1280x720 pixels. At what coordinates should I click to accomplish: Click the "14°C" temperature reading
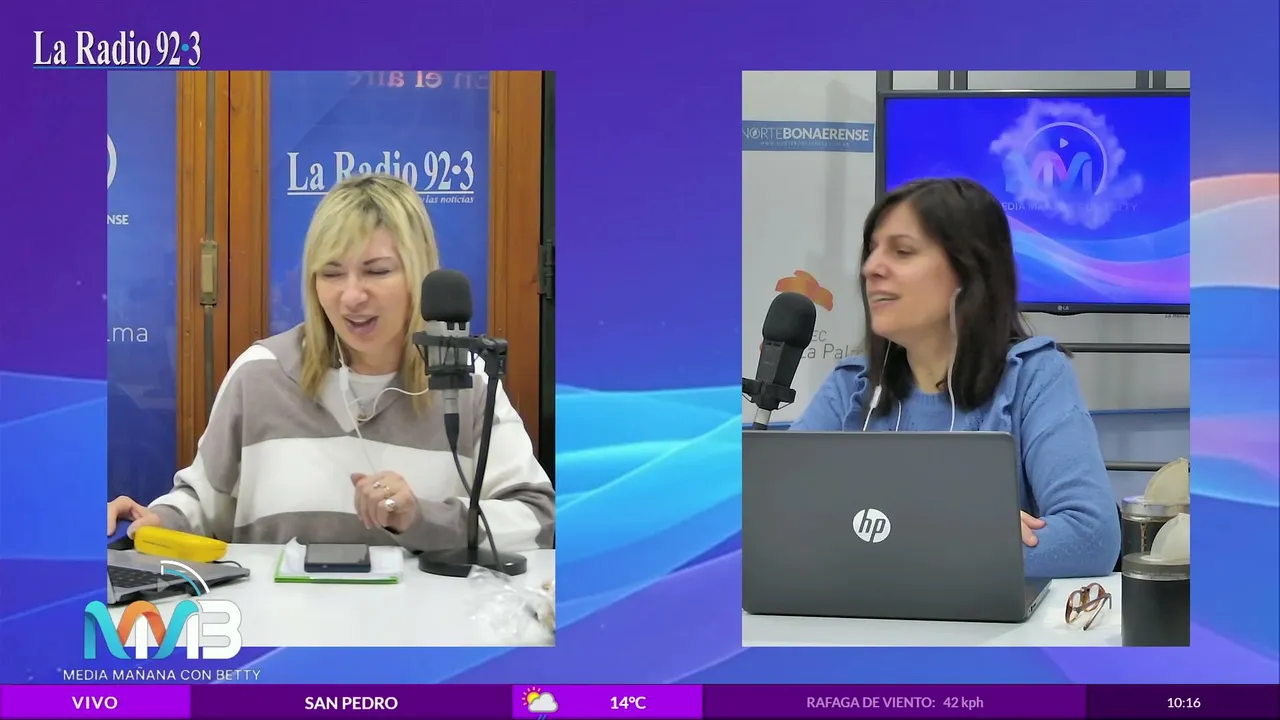tap(628, 702)
